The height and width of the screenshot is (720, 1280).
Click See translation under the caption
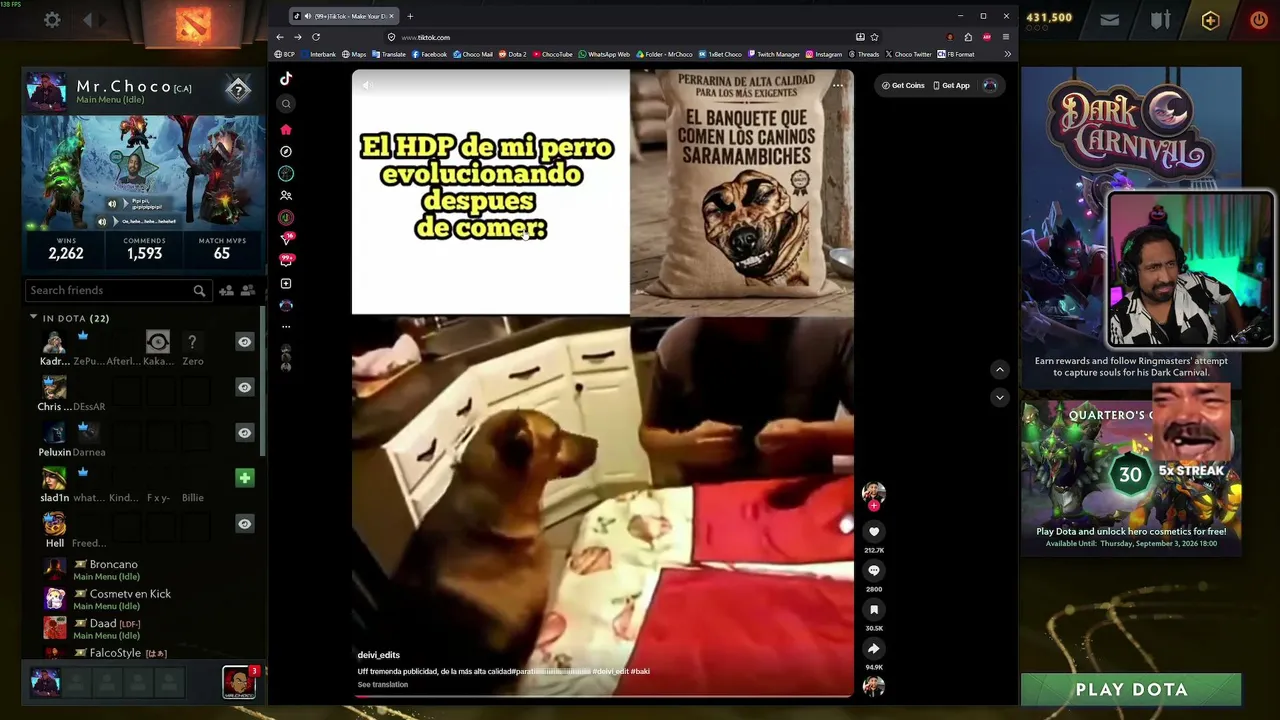(383, 685)
